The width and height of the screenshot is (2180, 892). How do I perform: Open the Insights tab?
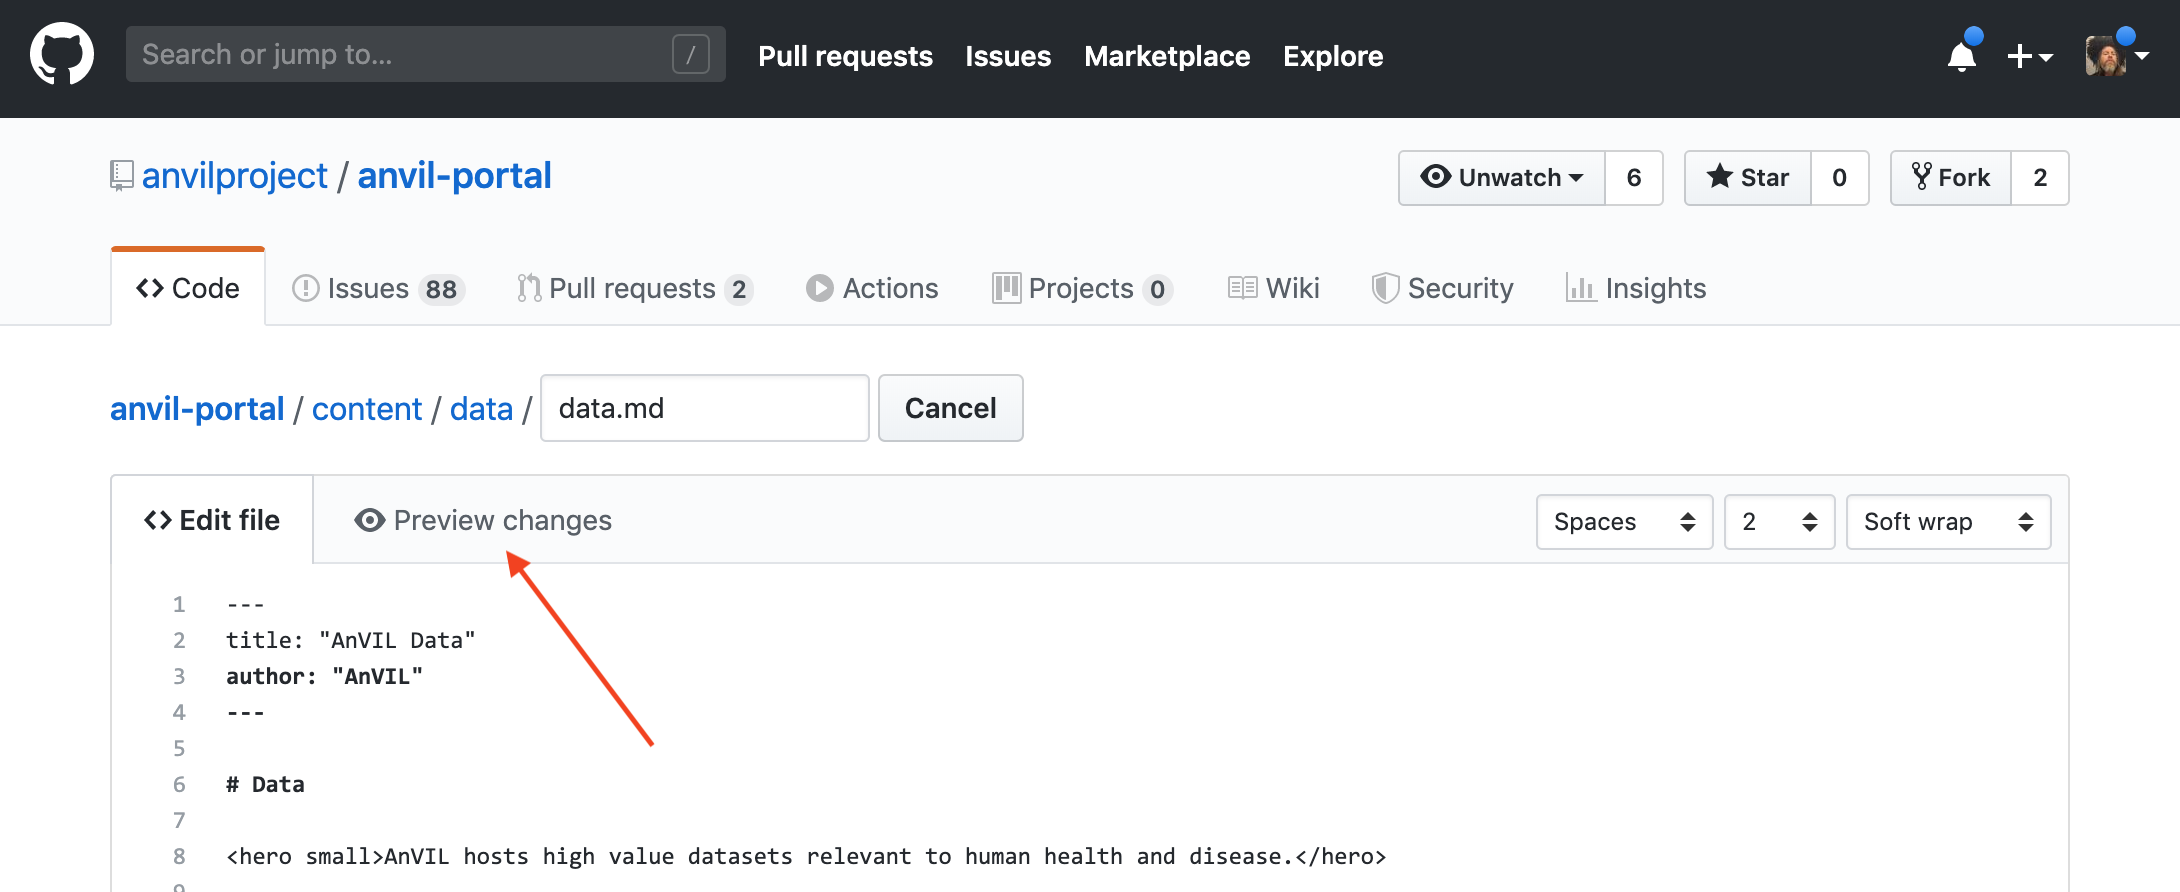click(1636, 288)
